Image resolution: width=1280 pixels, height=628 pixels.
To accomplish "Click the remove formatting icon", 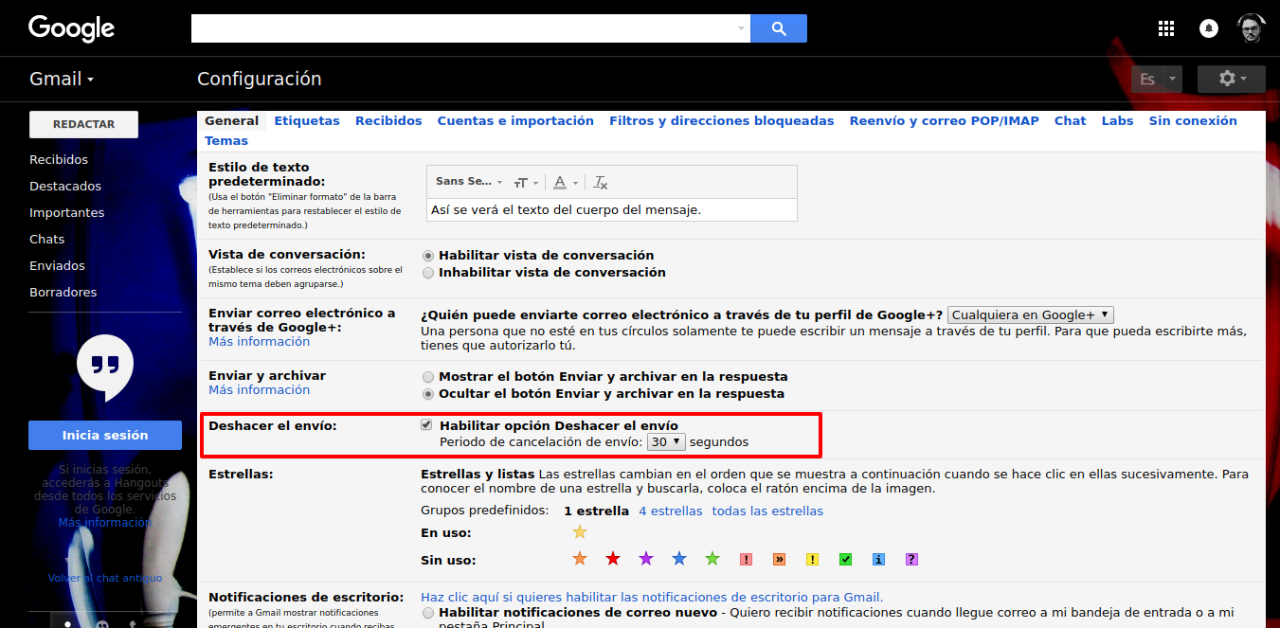I will [x=600, y=182].
